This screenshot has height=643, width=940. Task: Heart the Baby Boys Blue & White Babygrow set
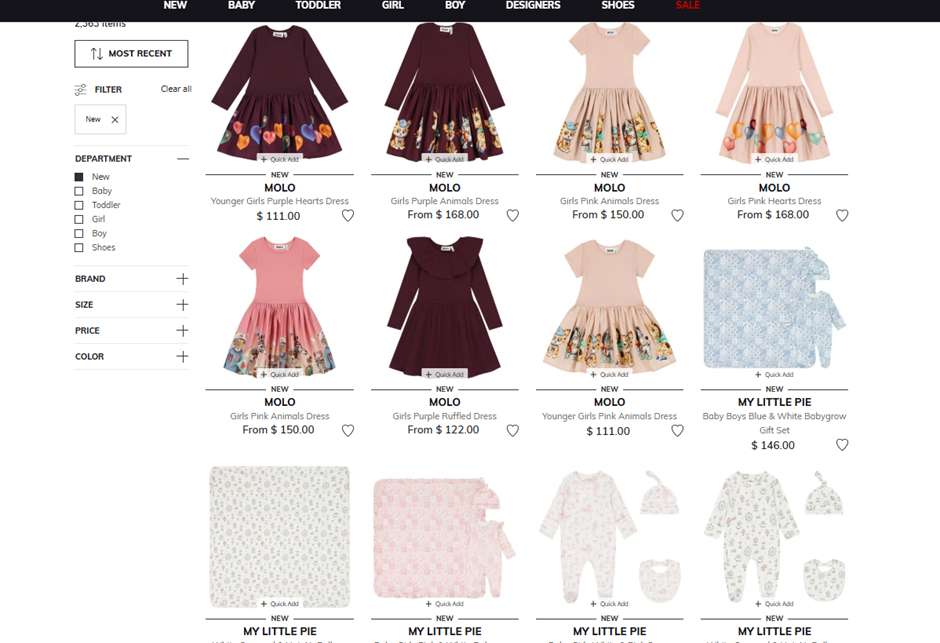[x=842, y=445]
